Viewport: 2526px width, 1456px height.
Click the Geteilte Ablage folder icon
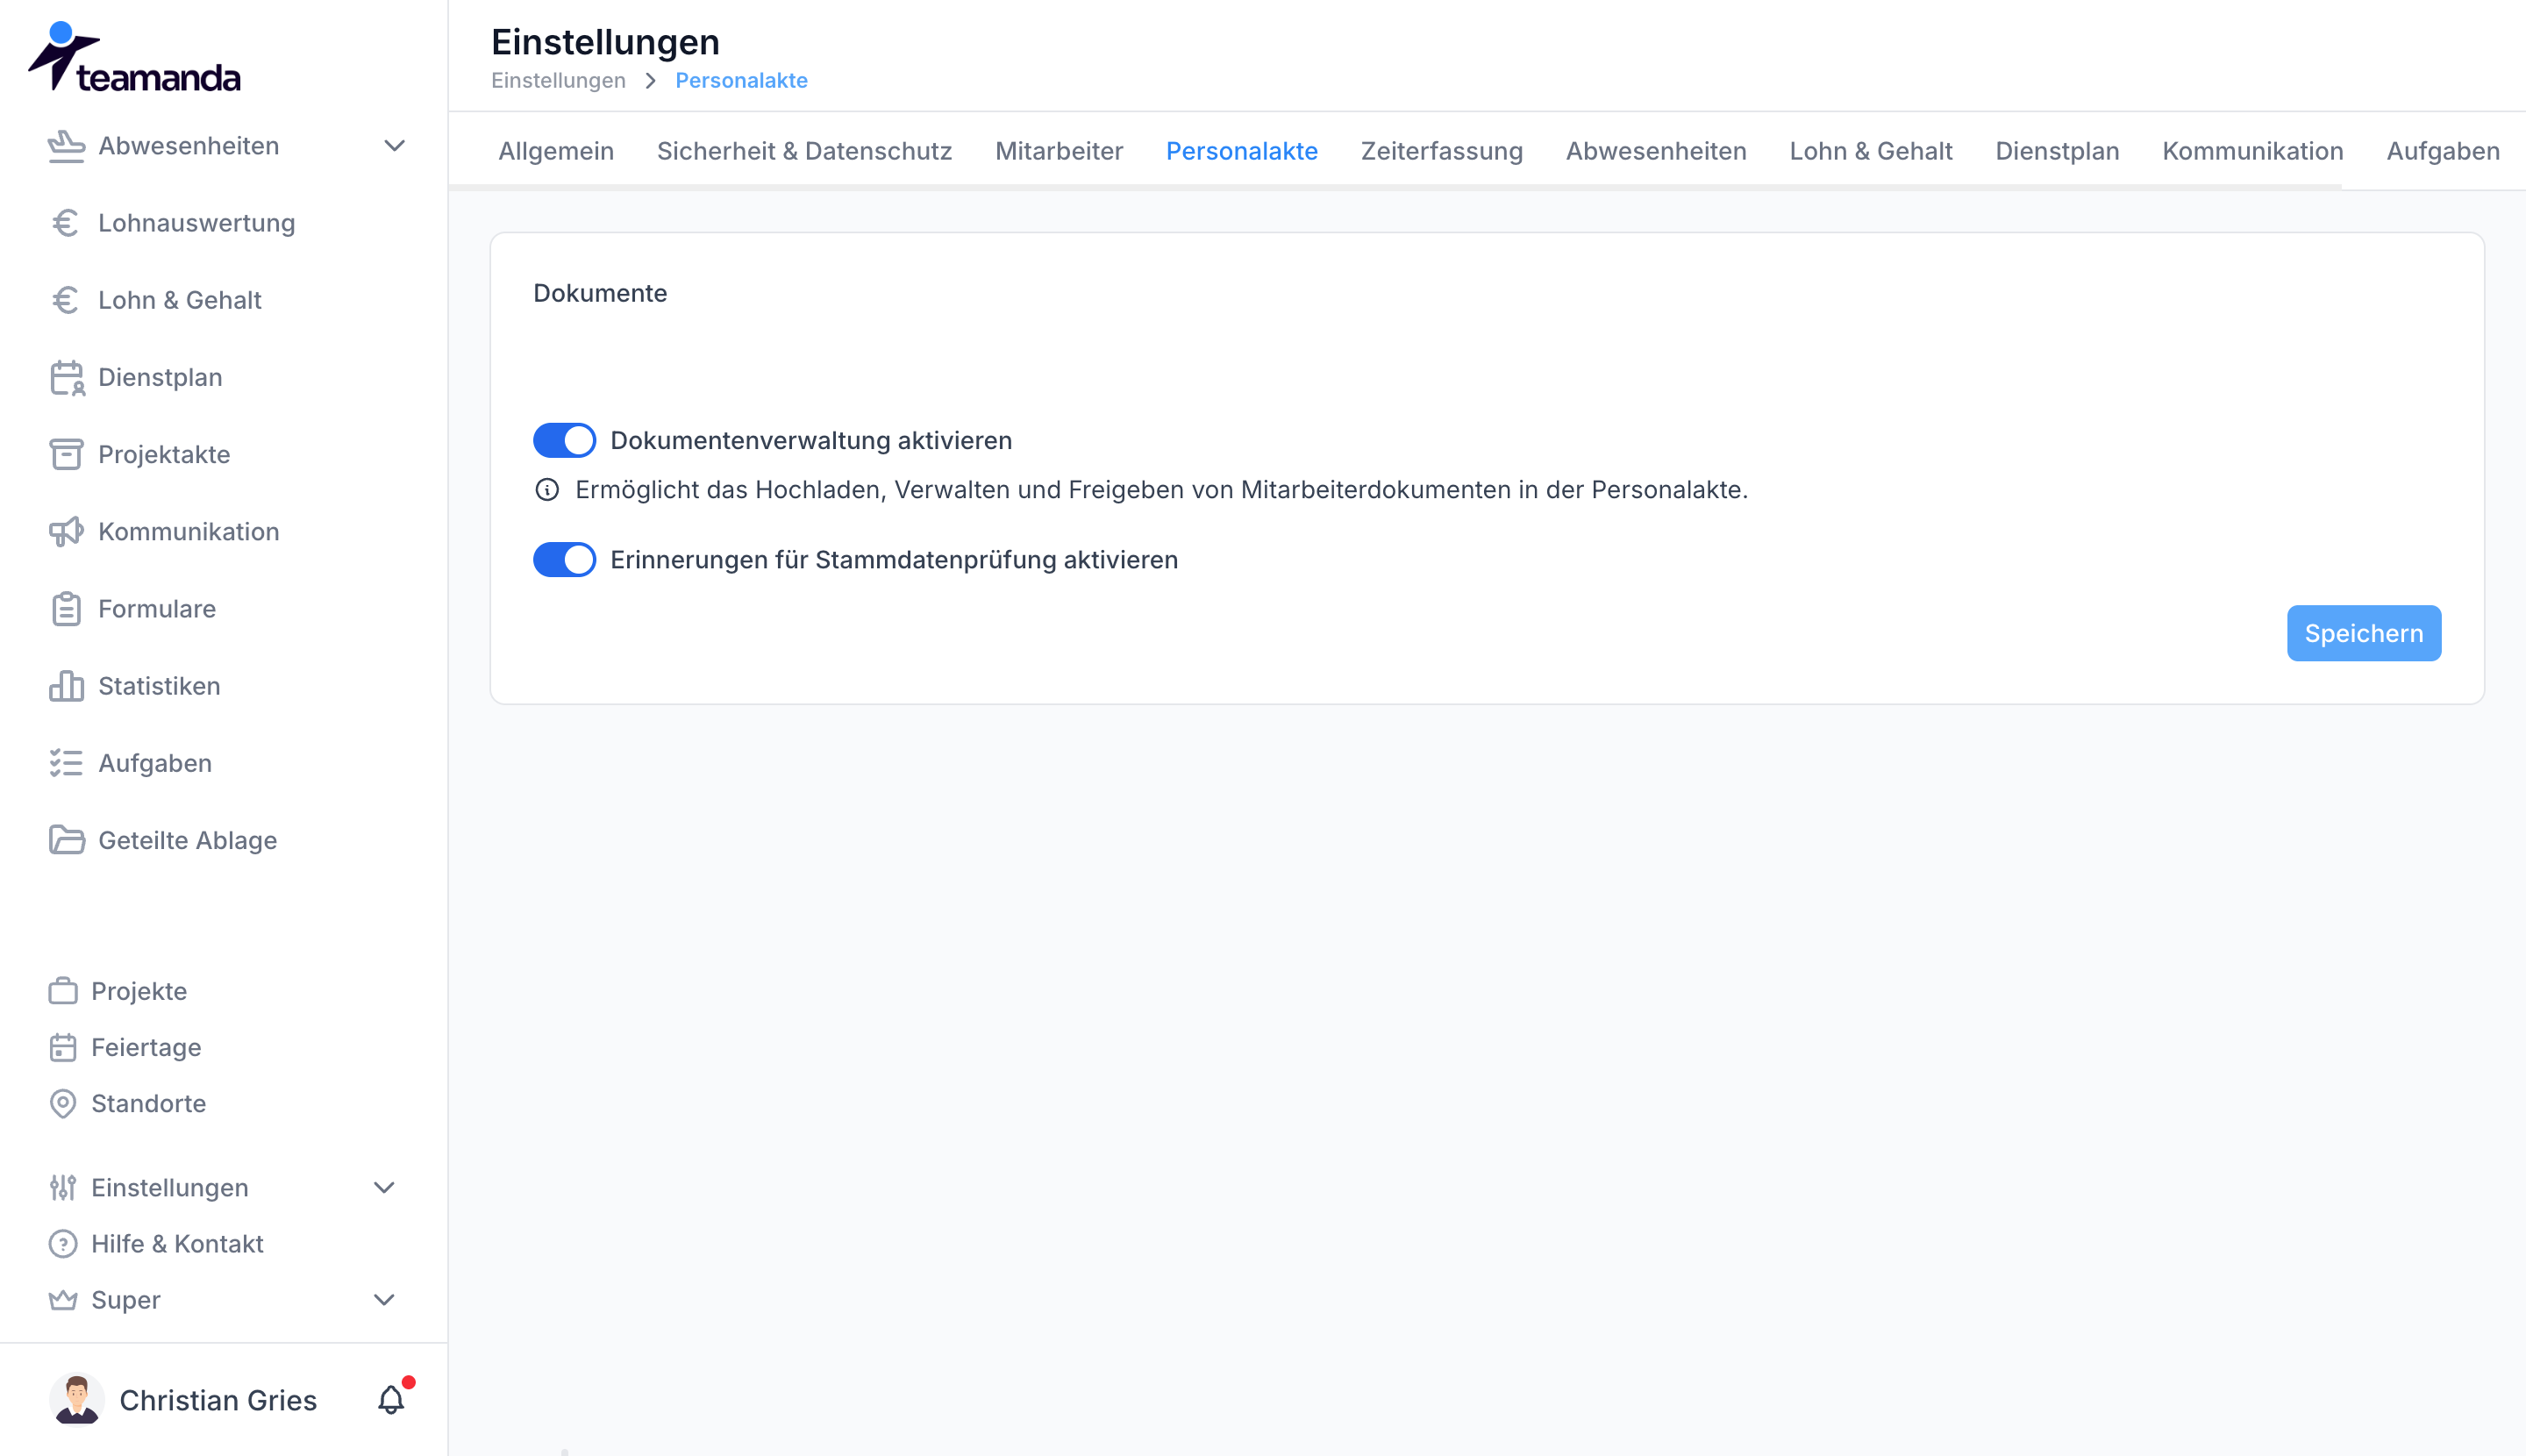click(x=66, y=840)
